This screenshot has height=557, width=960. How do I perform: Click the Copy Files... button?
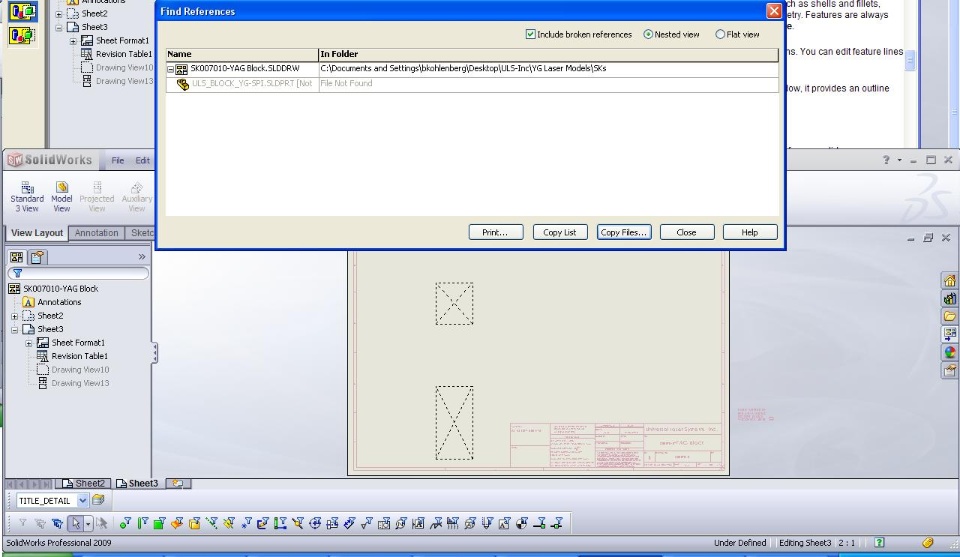tap(623, 233)
